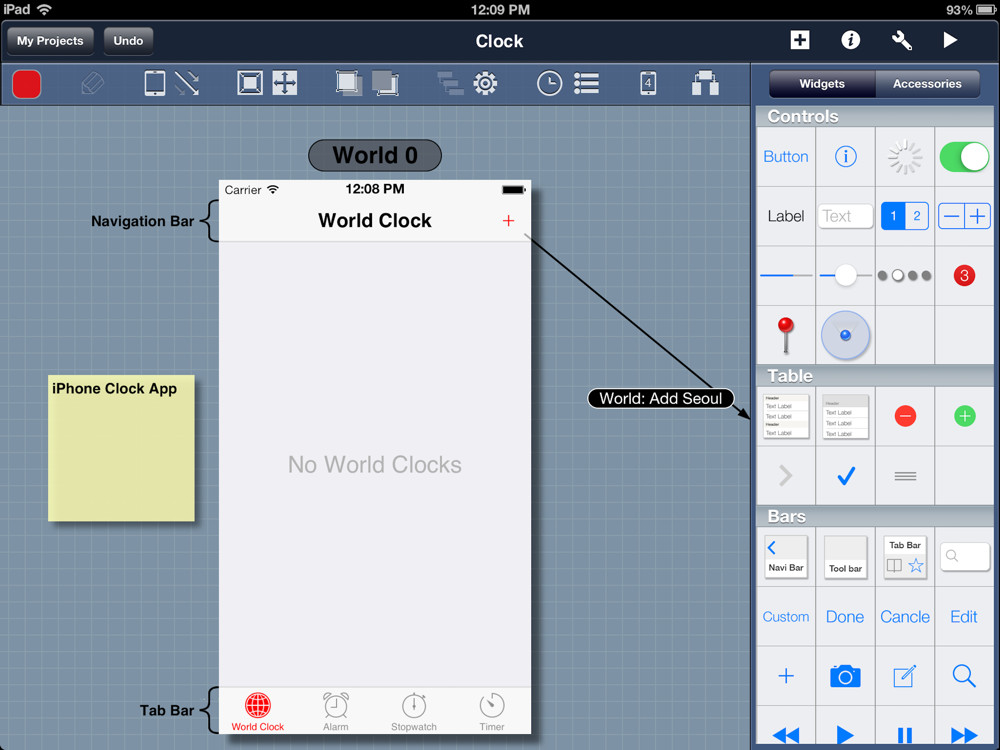Switch to the Widgets tab

click(822, 84)
